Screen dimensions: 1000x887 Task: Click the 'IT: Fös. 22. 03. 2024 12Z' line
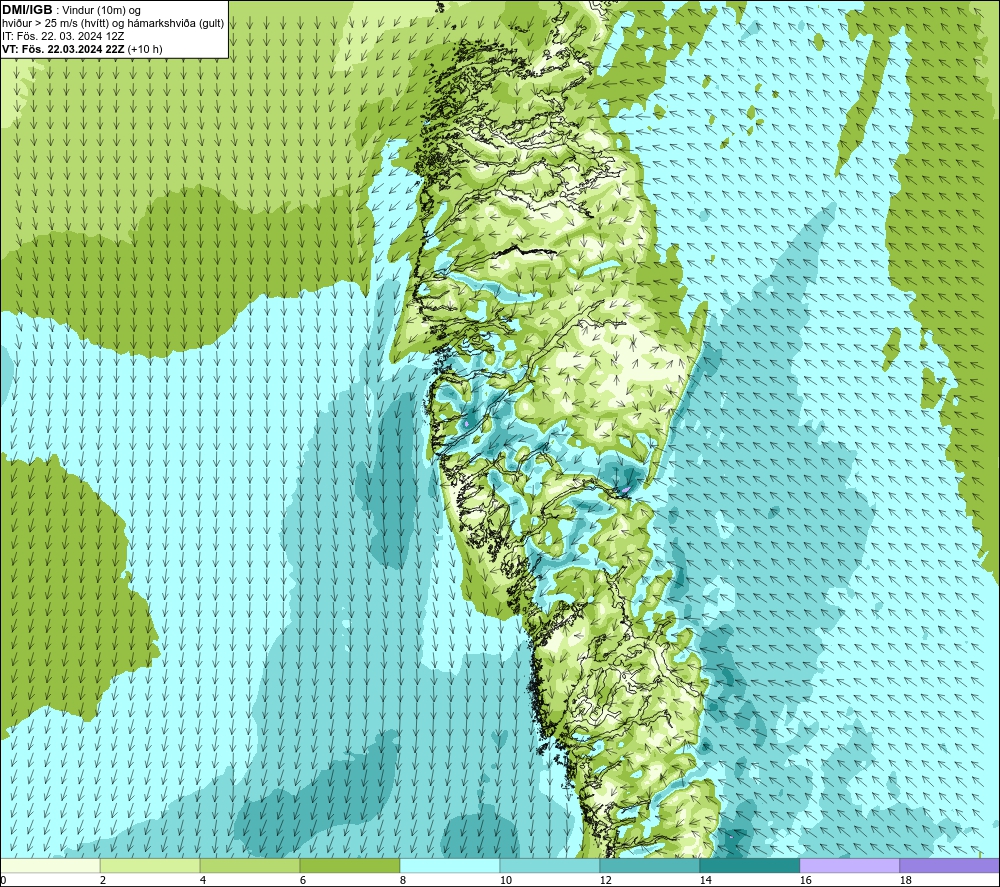click(x=62, y=36)
